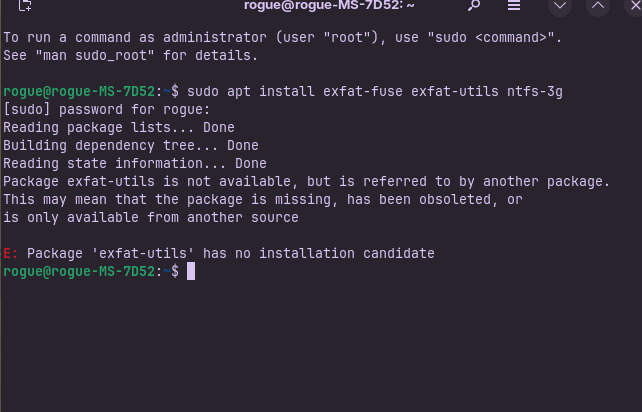The height and width of the screenshot is (412, 642).
Task: Click the rogue@rogue-MS-7D52 window title
Action: [x=329, y=5]
